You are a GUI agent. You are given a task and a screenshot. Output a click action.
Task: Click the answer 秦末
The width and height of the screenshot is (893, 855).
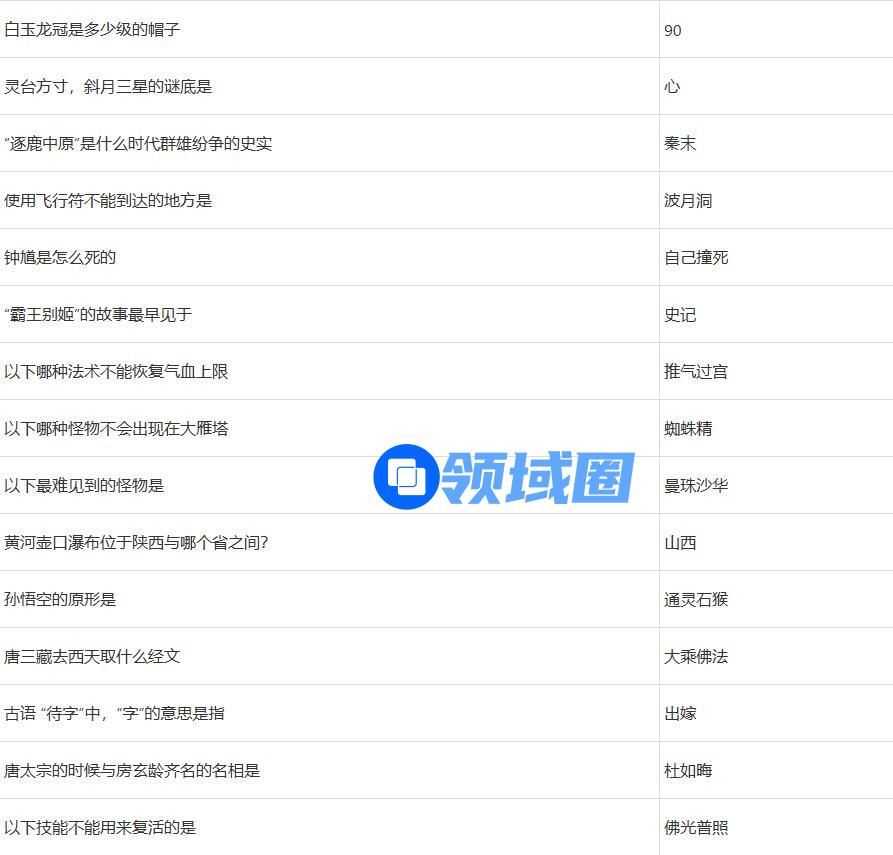[680, 144]
